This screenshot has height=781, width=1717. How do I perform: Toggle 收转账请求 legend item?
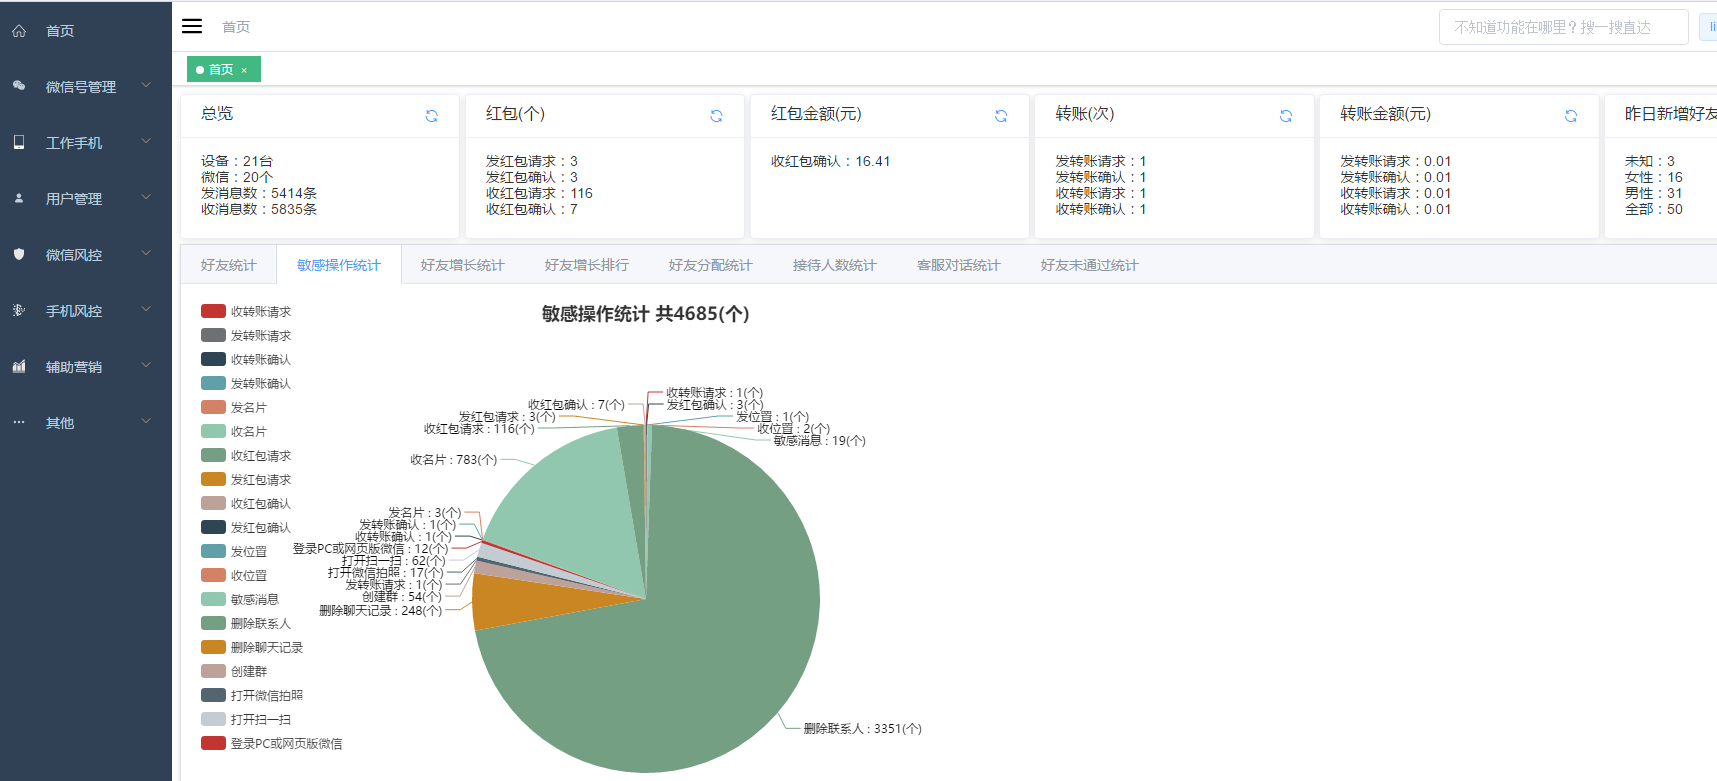pyautogui.click(x=246, y=312)
